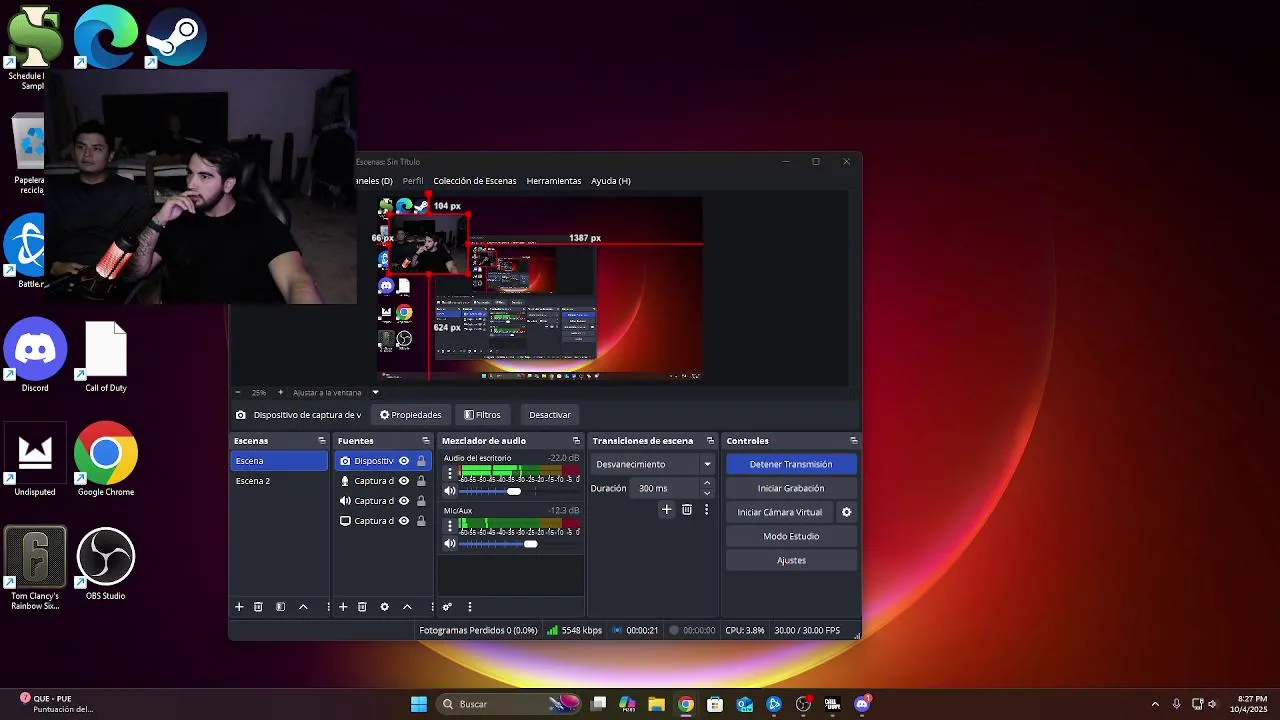Undock the Transiciones de escena panel
Screen dimensions: 1280x720
coord(710,441)
